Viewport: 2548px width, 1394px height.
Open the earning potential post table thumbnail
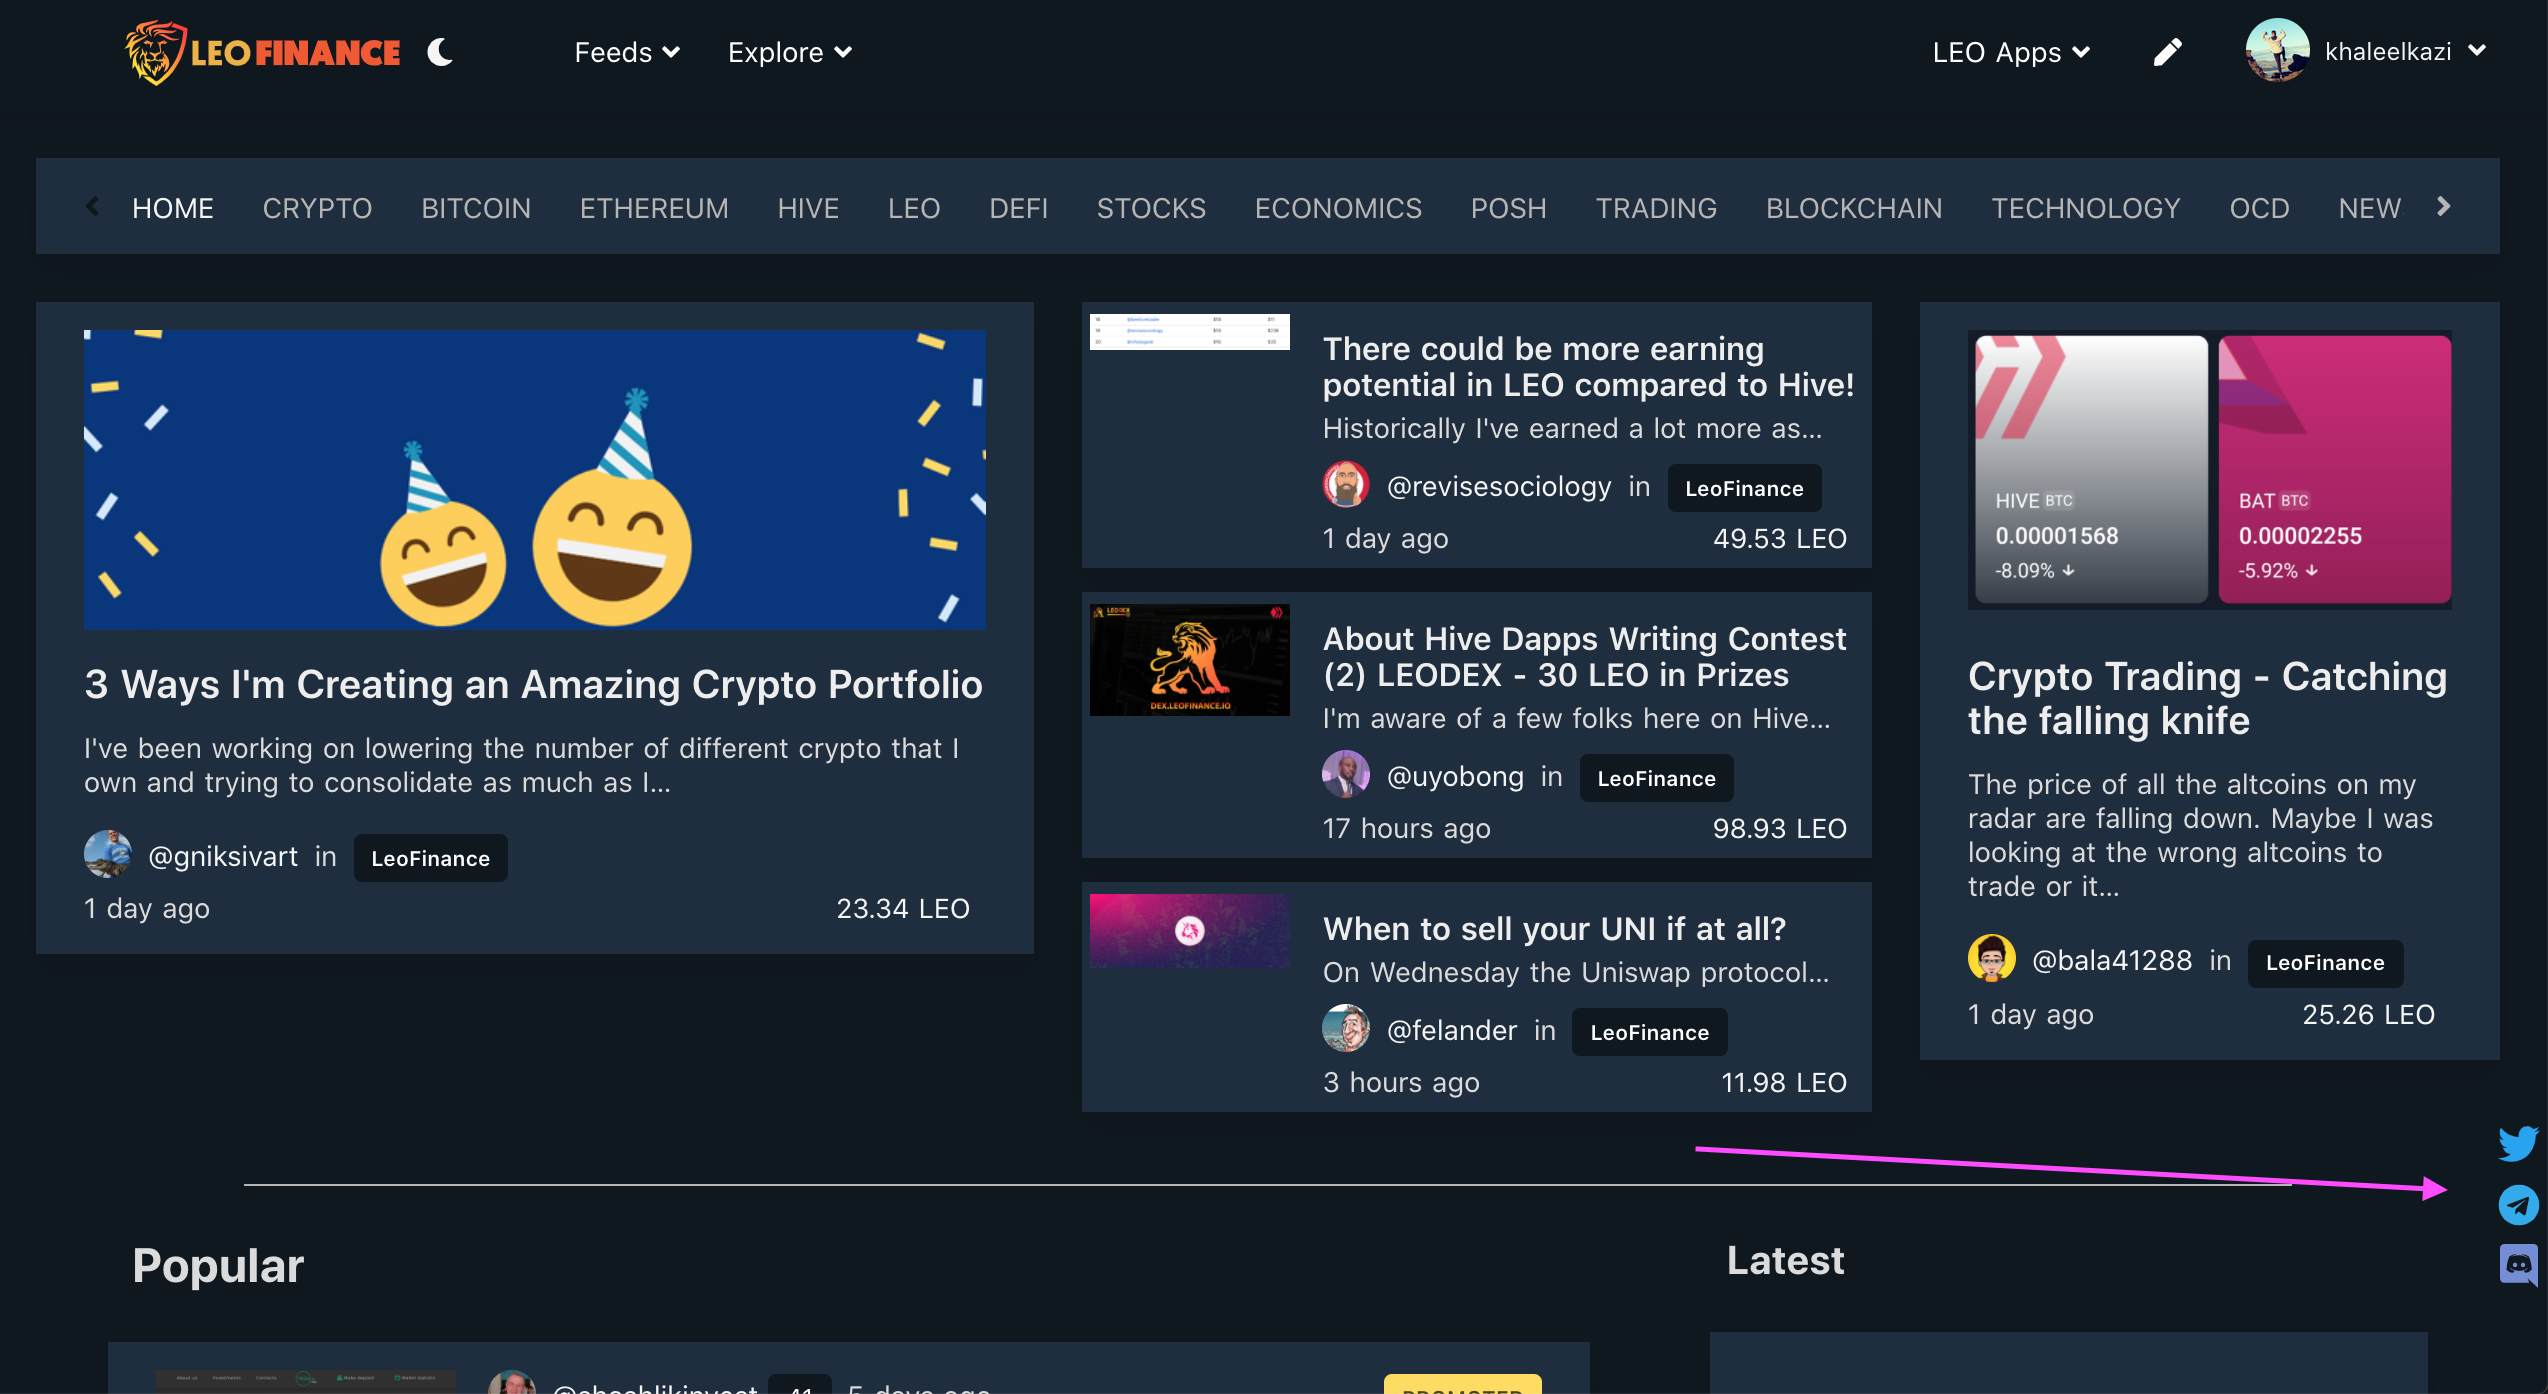click(1189, 332)
